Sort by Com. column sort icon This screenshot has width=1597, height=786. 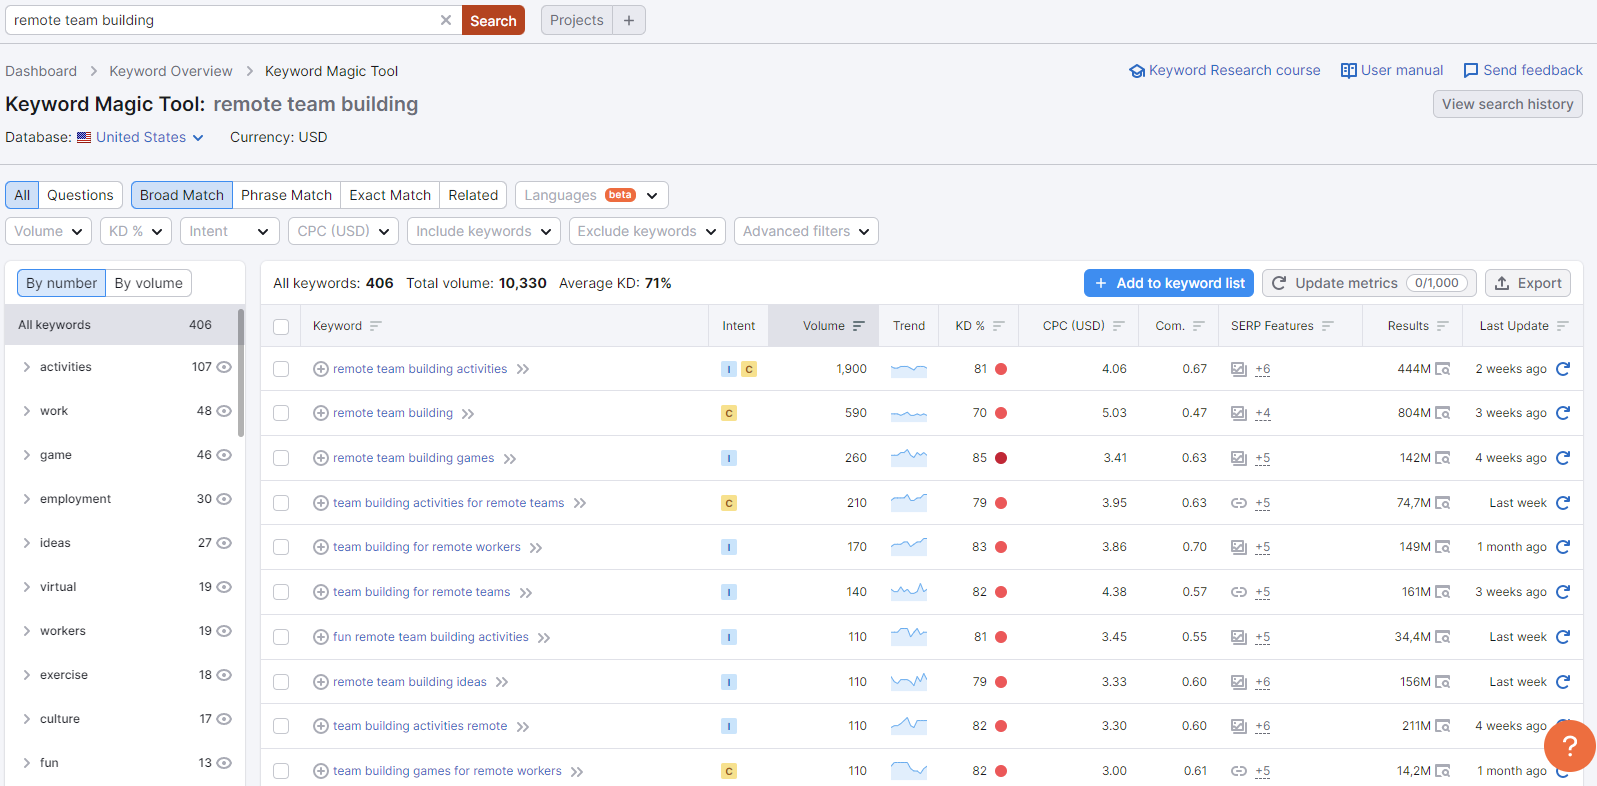[1198, 326]
